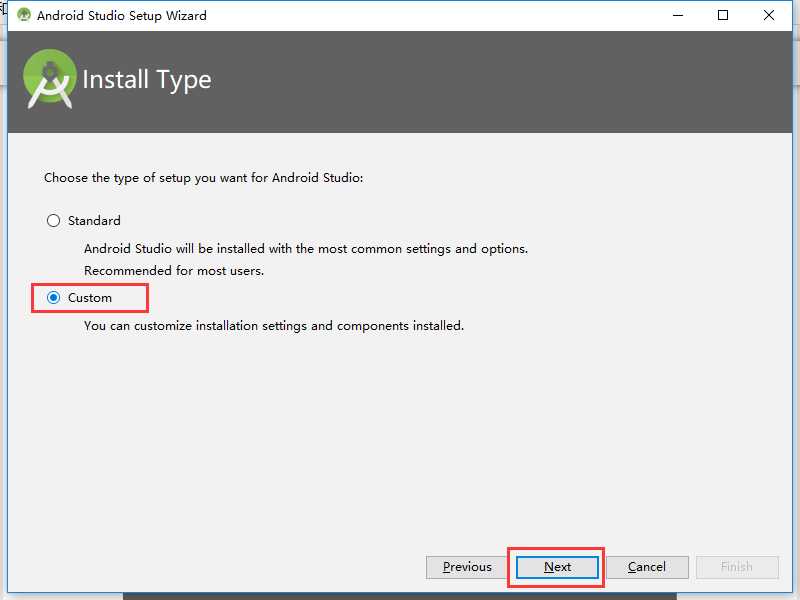800x600 pixels.
Task: Click the Android Studio title bar icon
Action: point(23,15)
